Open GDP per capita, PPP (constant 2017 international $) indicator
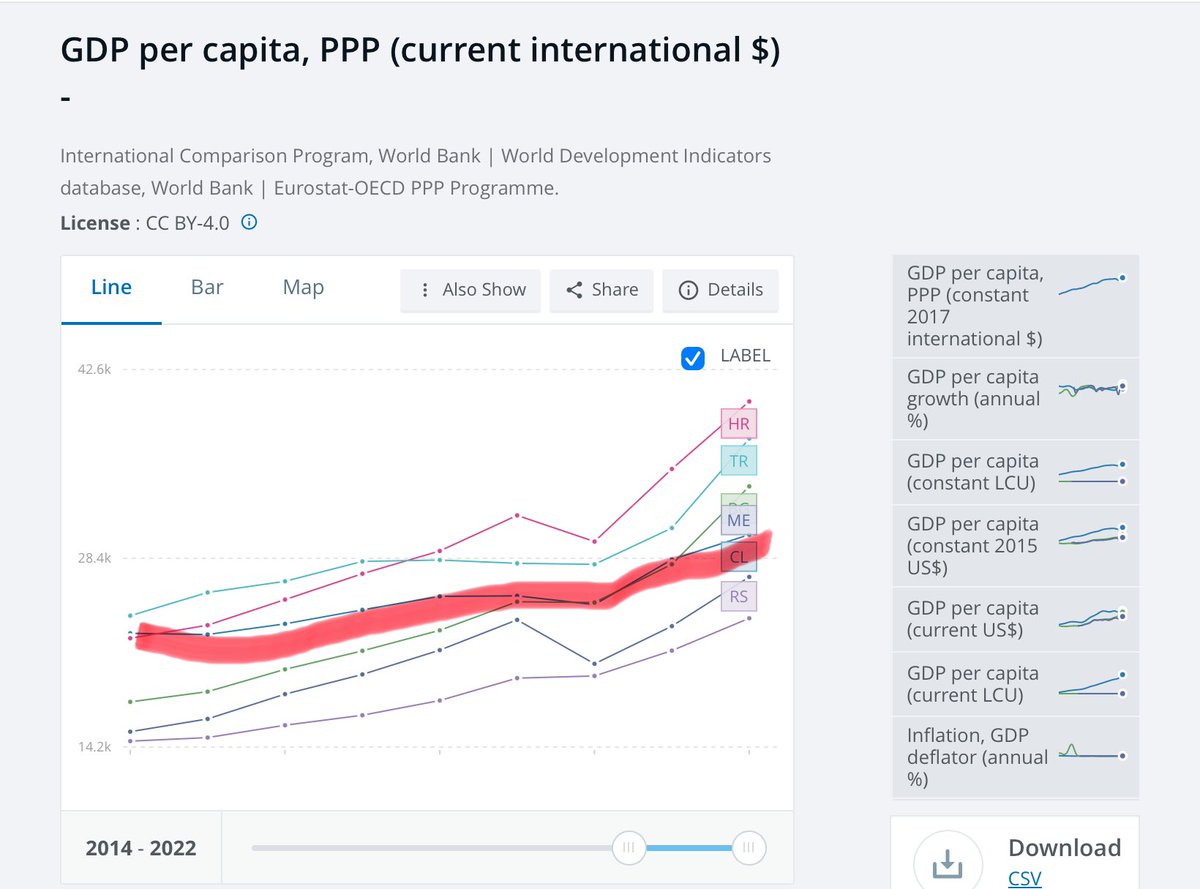This screenshot has width=1200, height=889. click(x=1016, y=306)
